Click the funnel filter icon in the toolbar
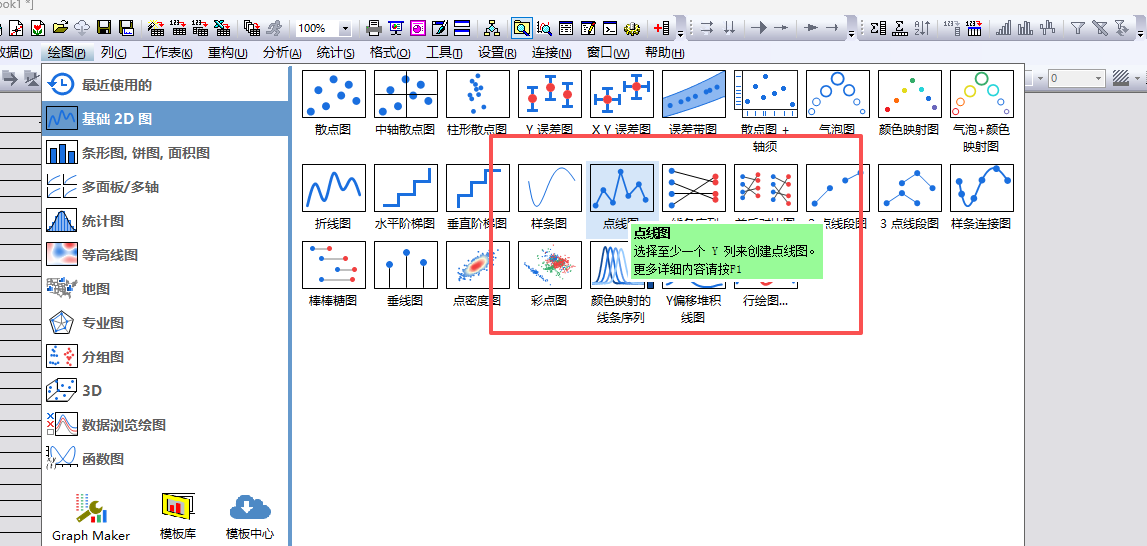The height and width of the screenshot is (546, 1147). point(1078,28)
